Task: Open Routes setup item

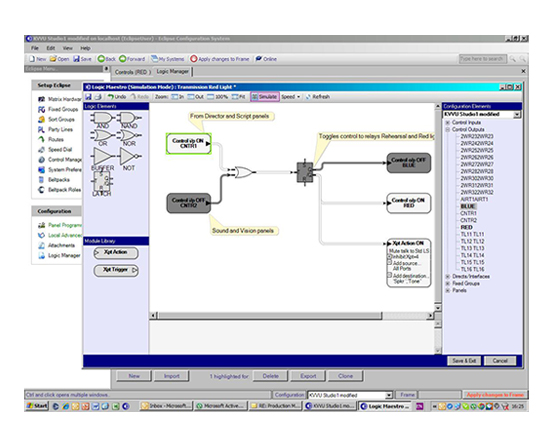Action: point(51,139)
